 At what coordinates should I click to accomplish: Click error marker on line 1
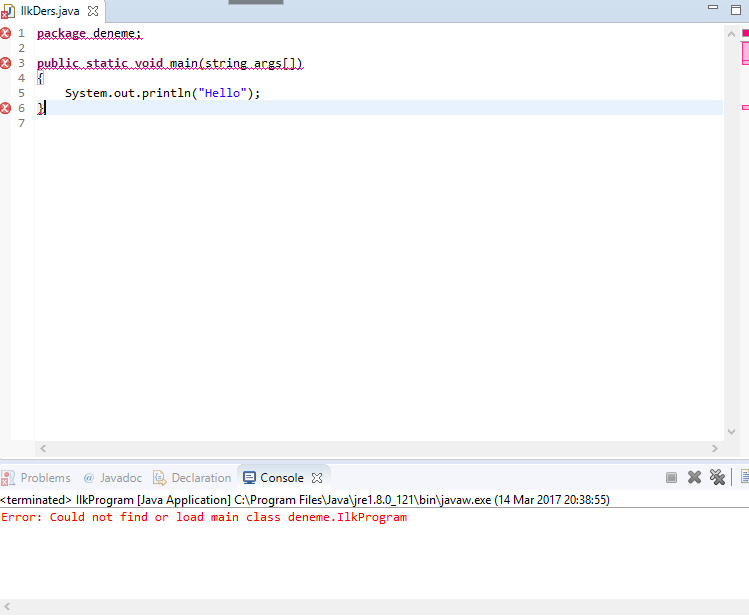tap(6, 33)
